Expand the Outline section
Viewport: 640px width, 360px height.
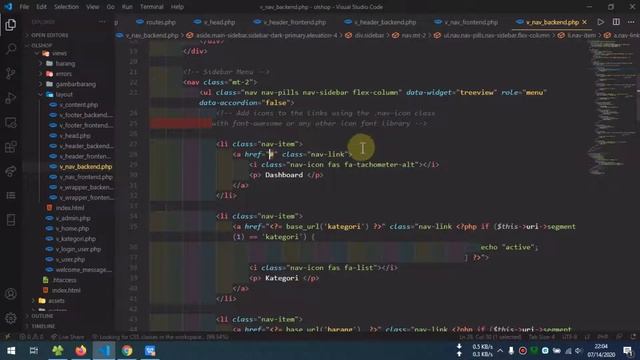pos(42,316)
